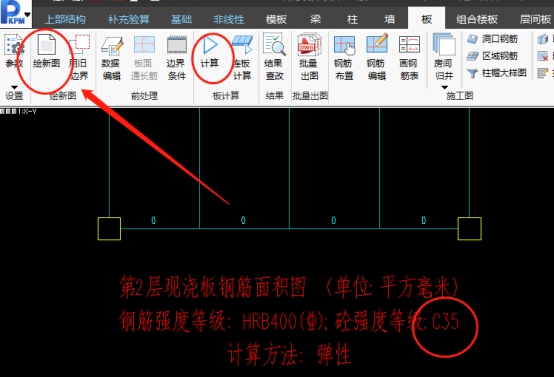
Task: Expand the 房间归并 dropdown arrow
Action: click(x=444, y=87)
